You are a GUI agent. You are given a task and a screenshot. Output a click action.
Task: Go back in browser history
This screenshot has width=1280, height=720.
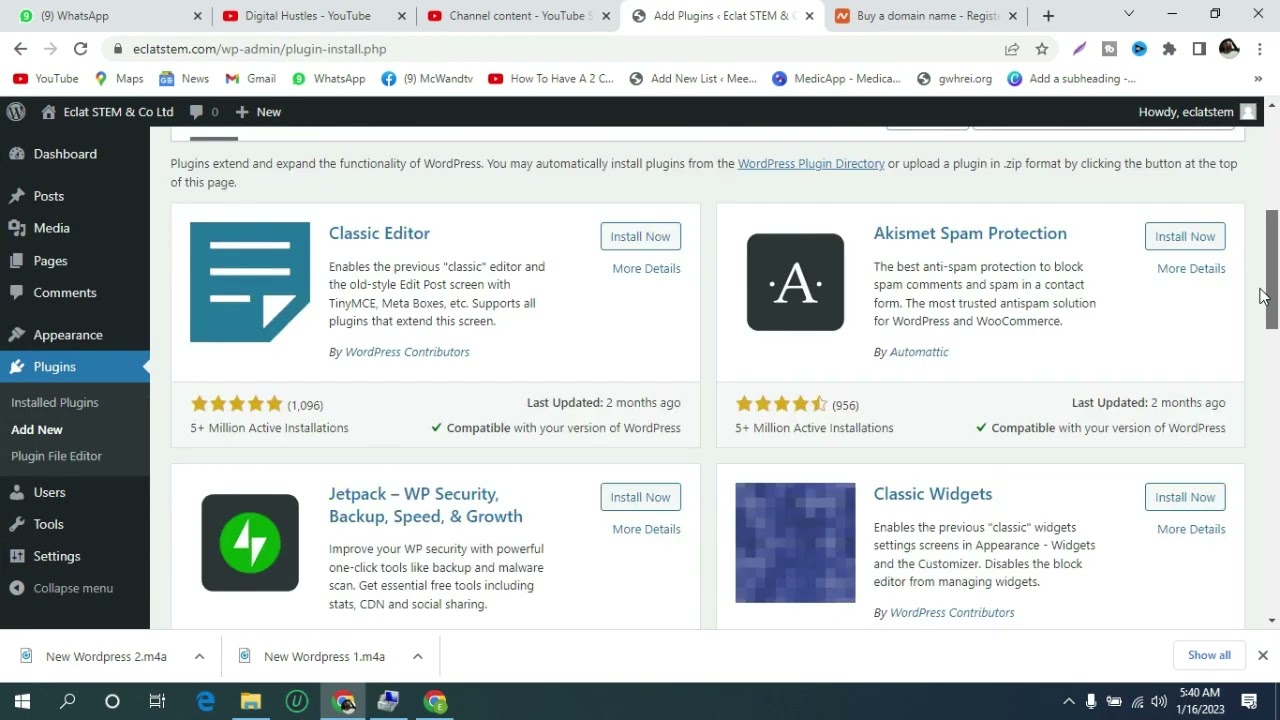click(x=20, y=49)
